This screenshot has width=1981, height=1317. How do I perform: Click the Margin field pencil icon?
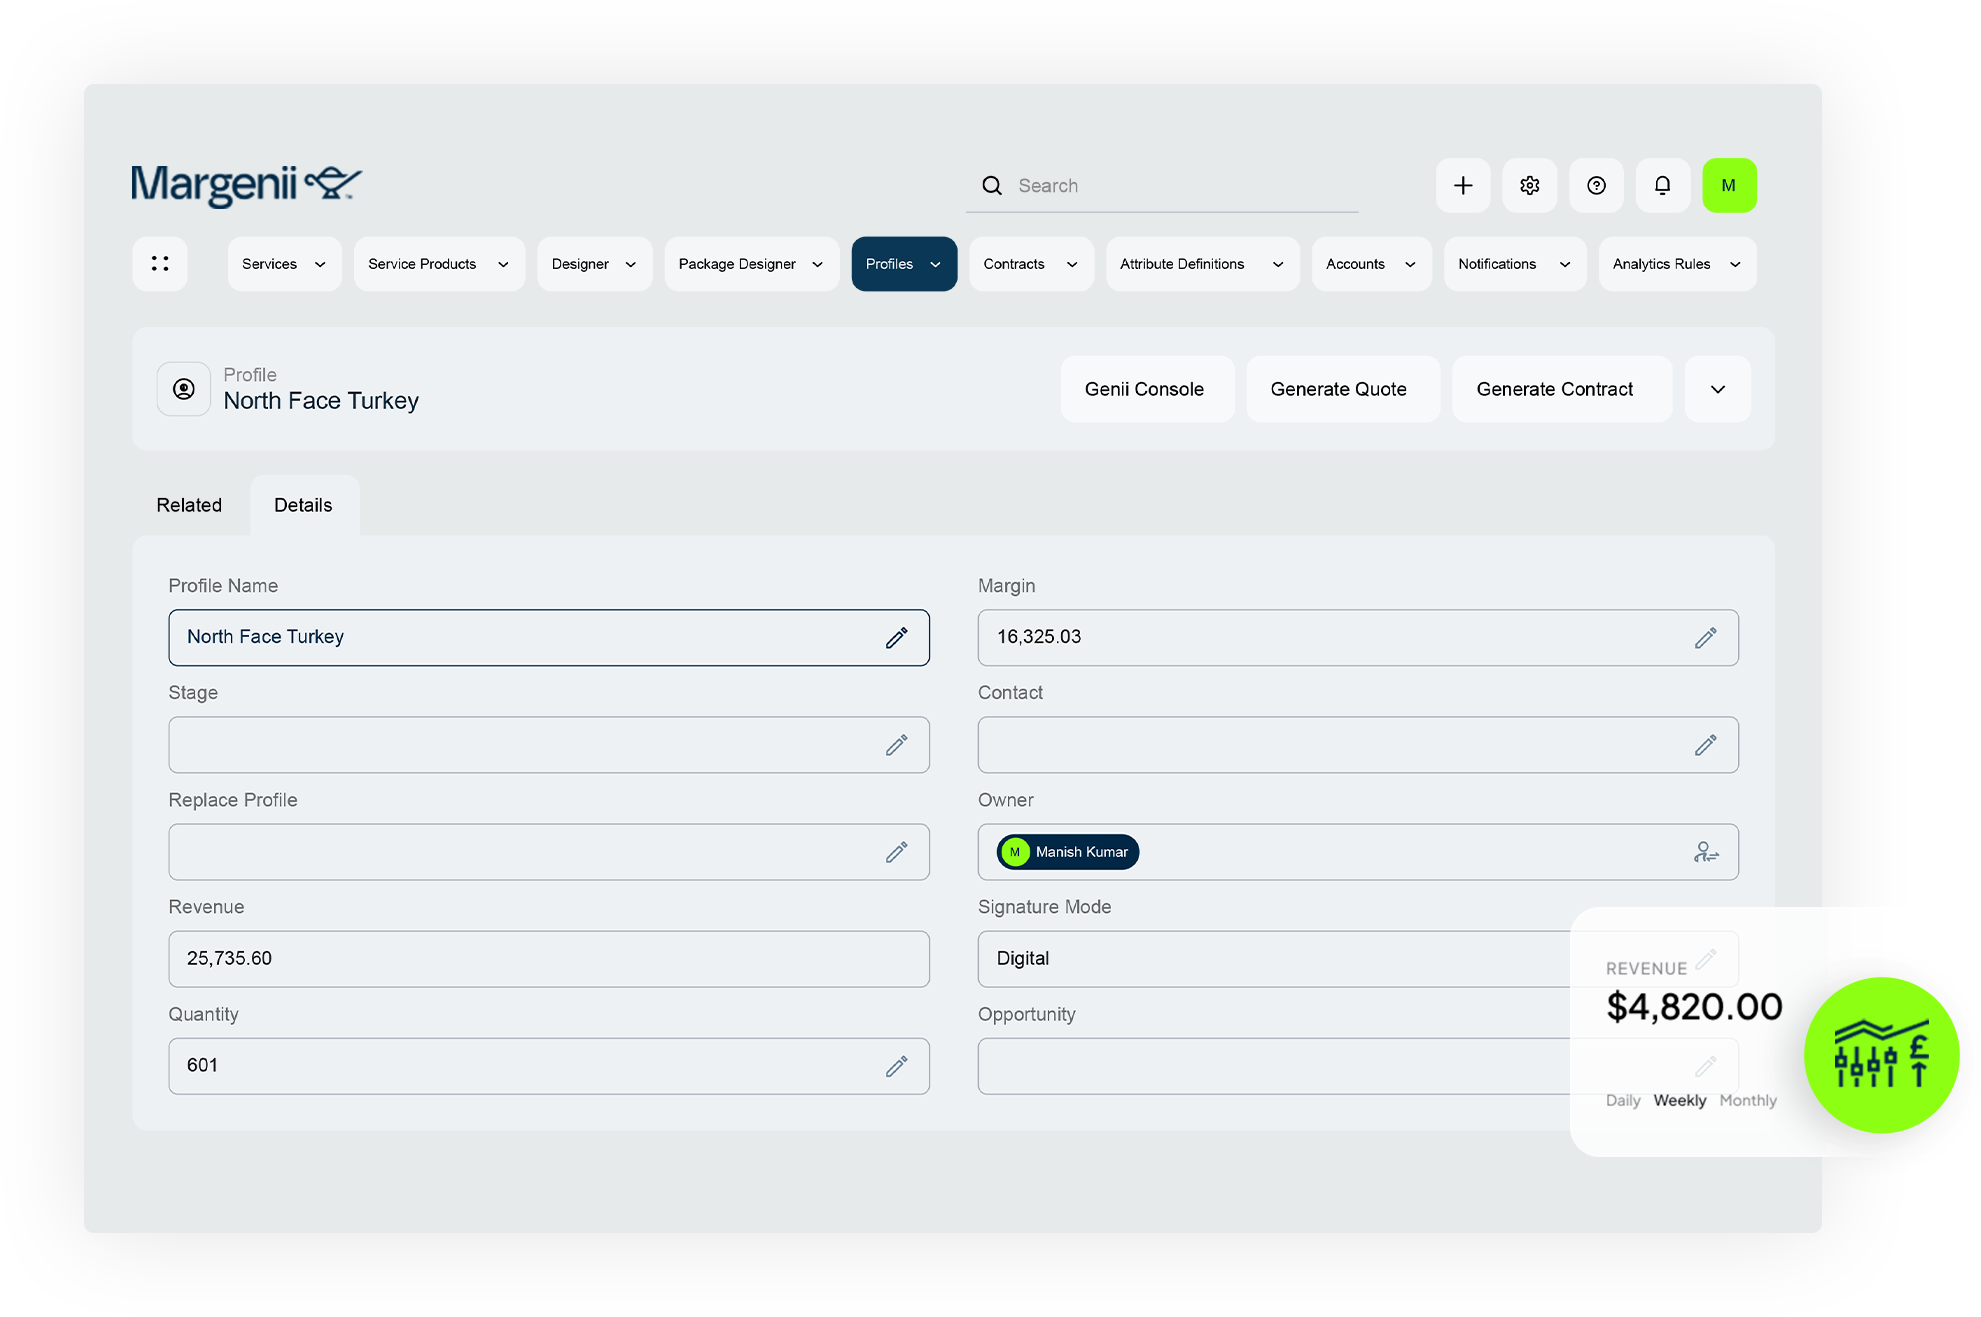(1705, 638)
